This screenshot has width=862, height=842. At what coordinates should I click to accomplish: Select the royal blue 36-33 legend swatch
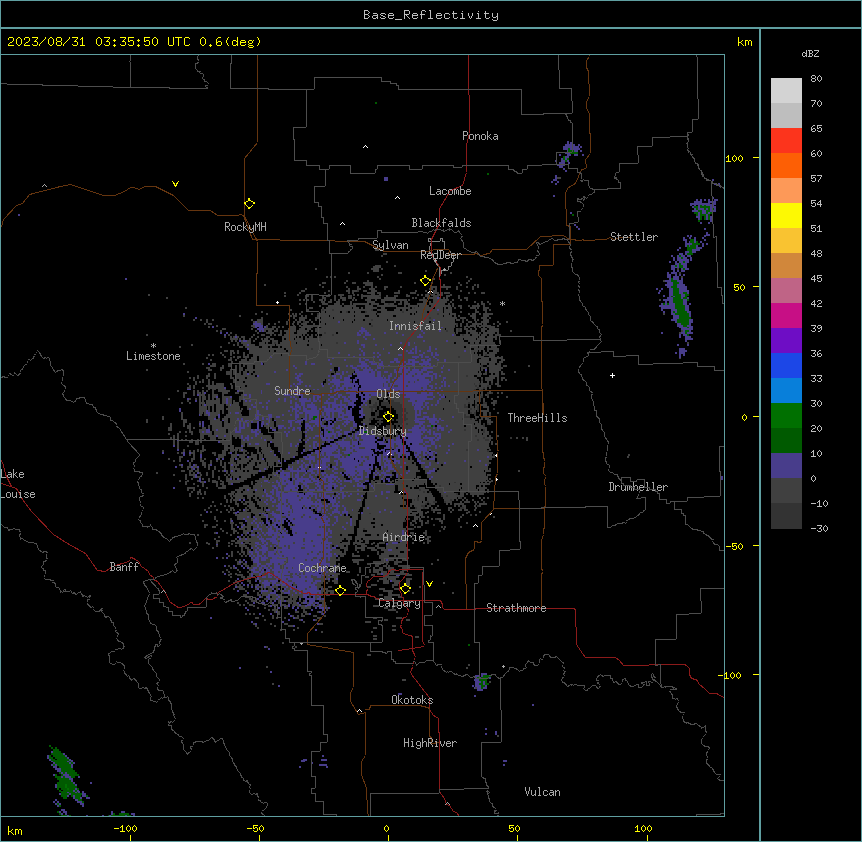[x=786, y=365]
